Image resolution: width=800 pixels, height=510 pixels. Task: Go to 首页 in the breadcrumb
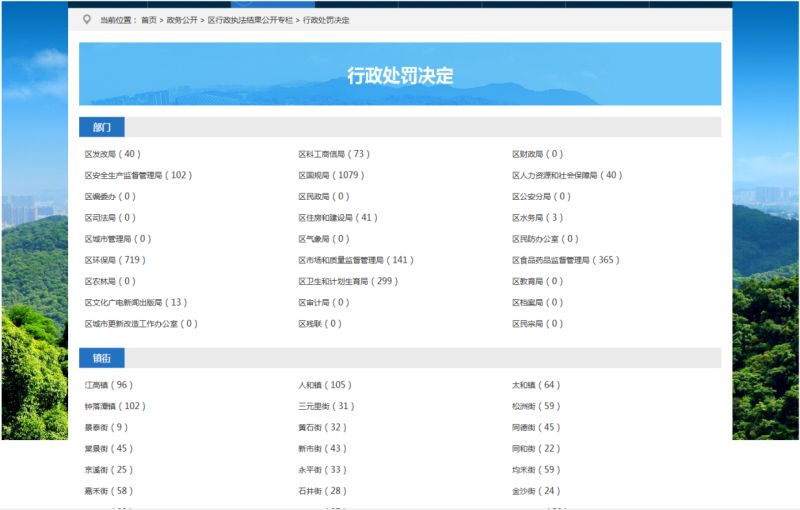pyautogui.click(x=148, y=20)
